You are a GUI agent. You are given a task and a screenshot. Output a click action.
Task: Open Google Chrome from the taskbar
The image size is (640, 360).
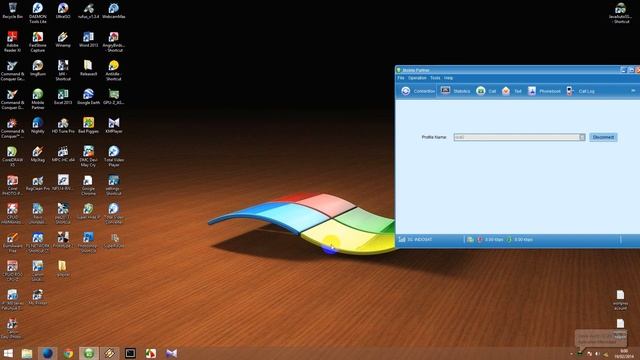pos(68,353)
